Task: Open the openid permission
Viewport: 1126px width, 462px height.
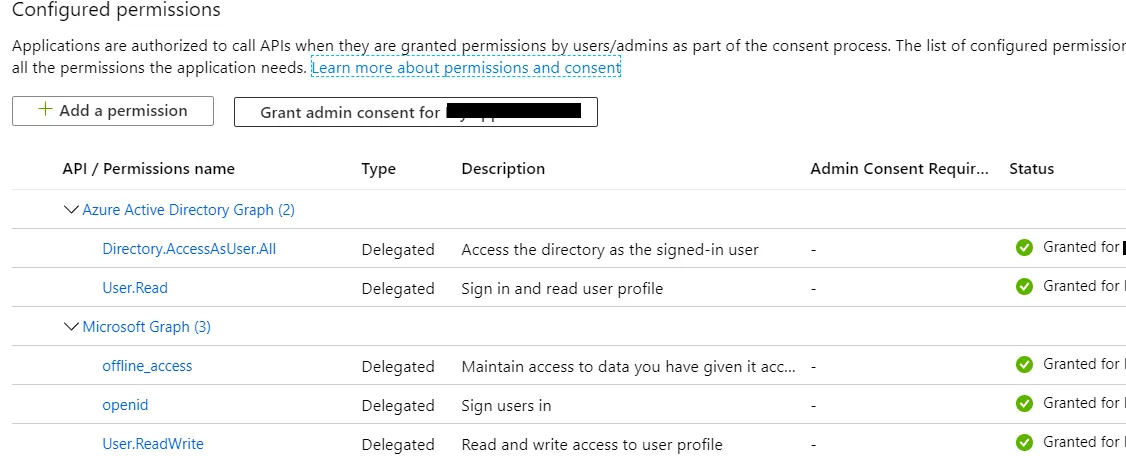Action: pyautogui.click(x=125, y=405)
